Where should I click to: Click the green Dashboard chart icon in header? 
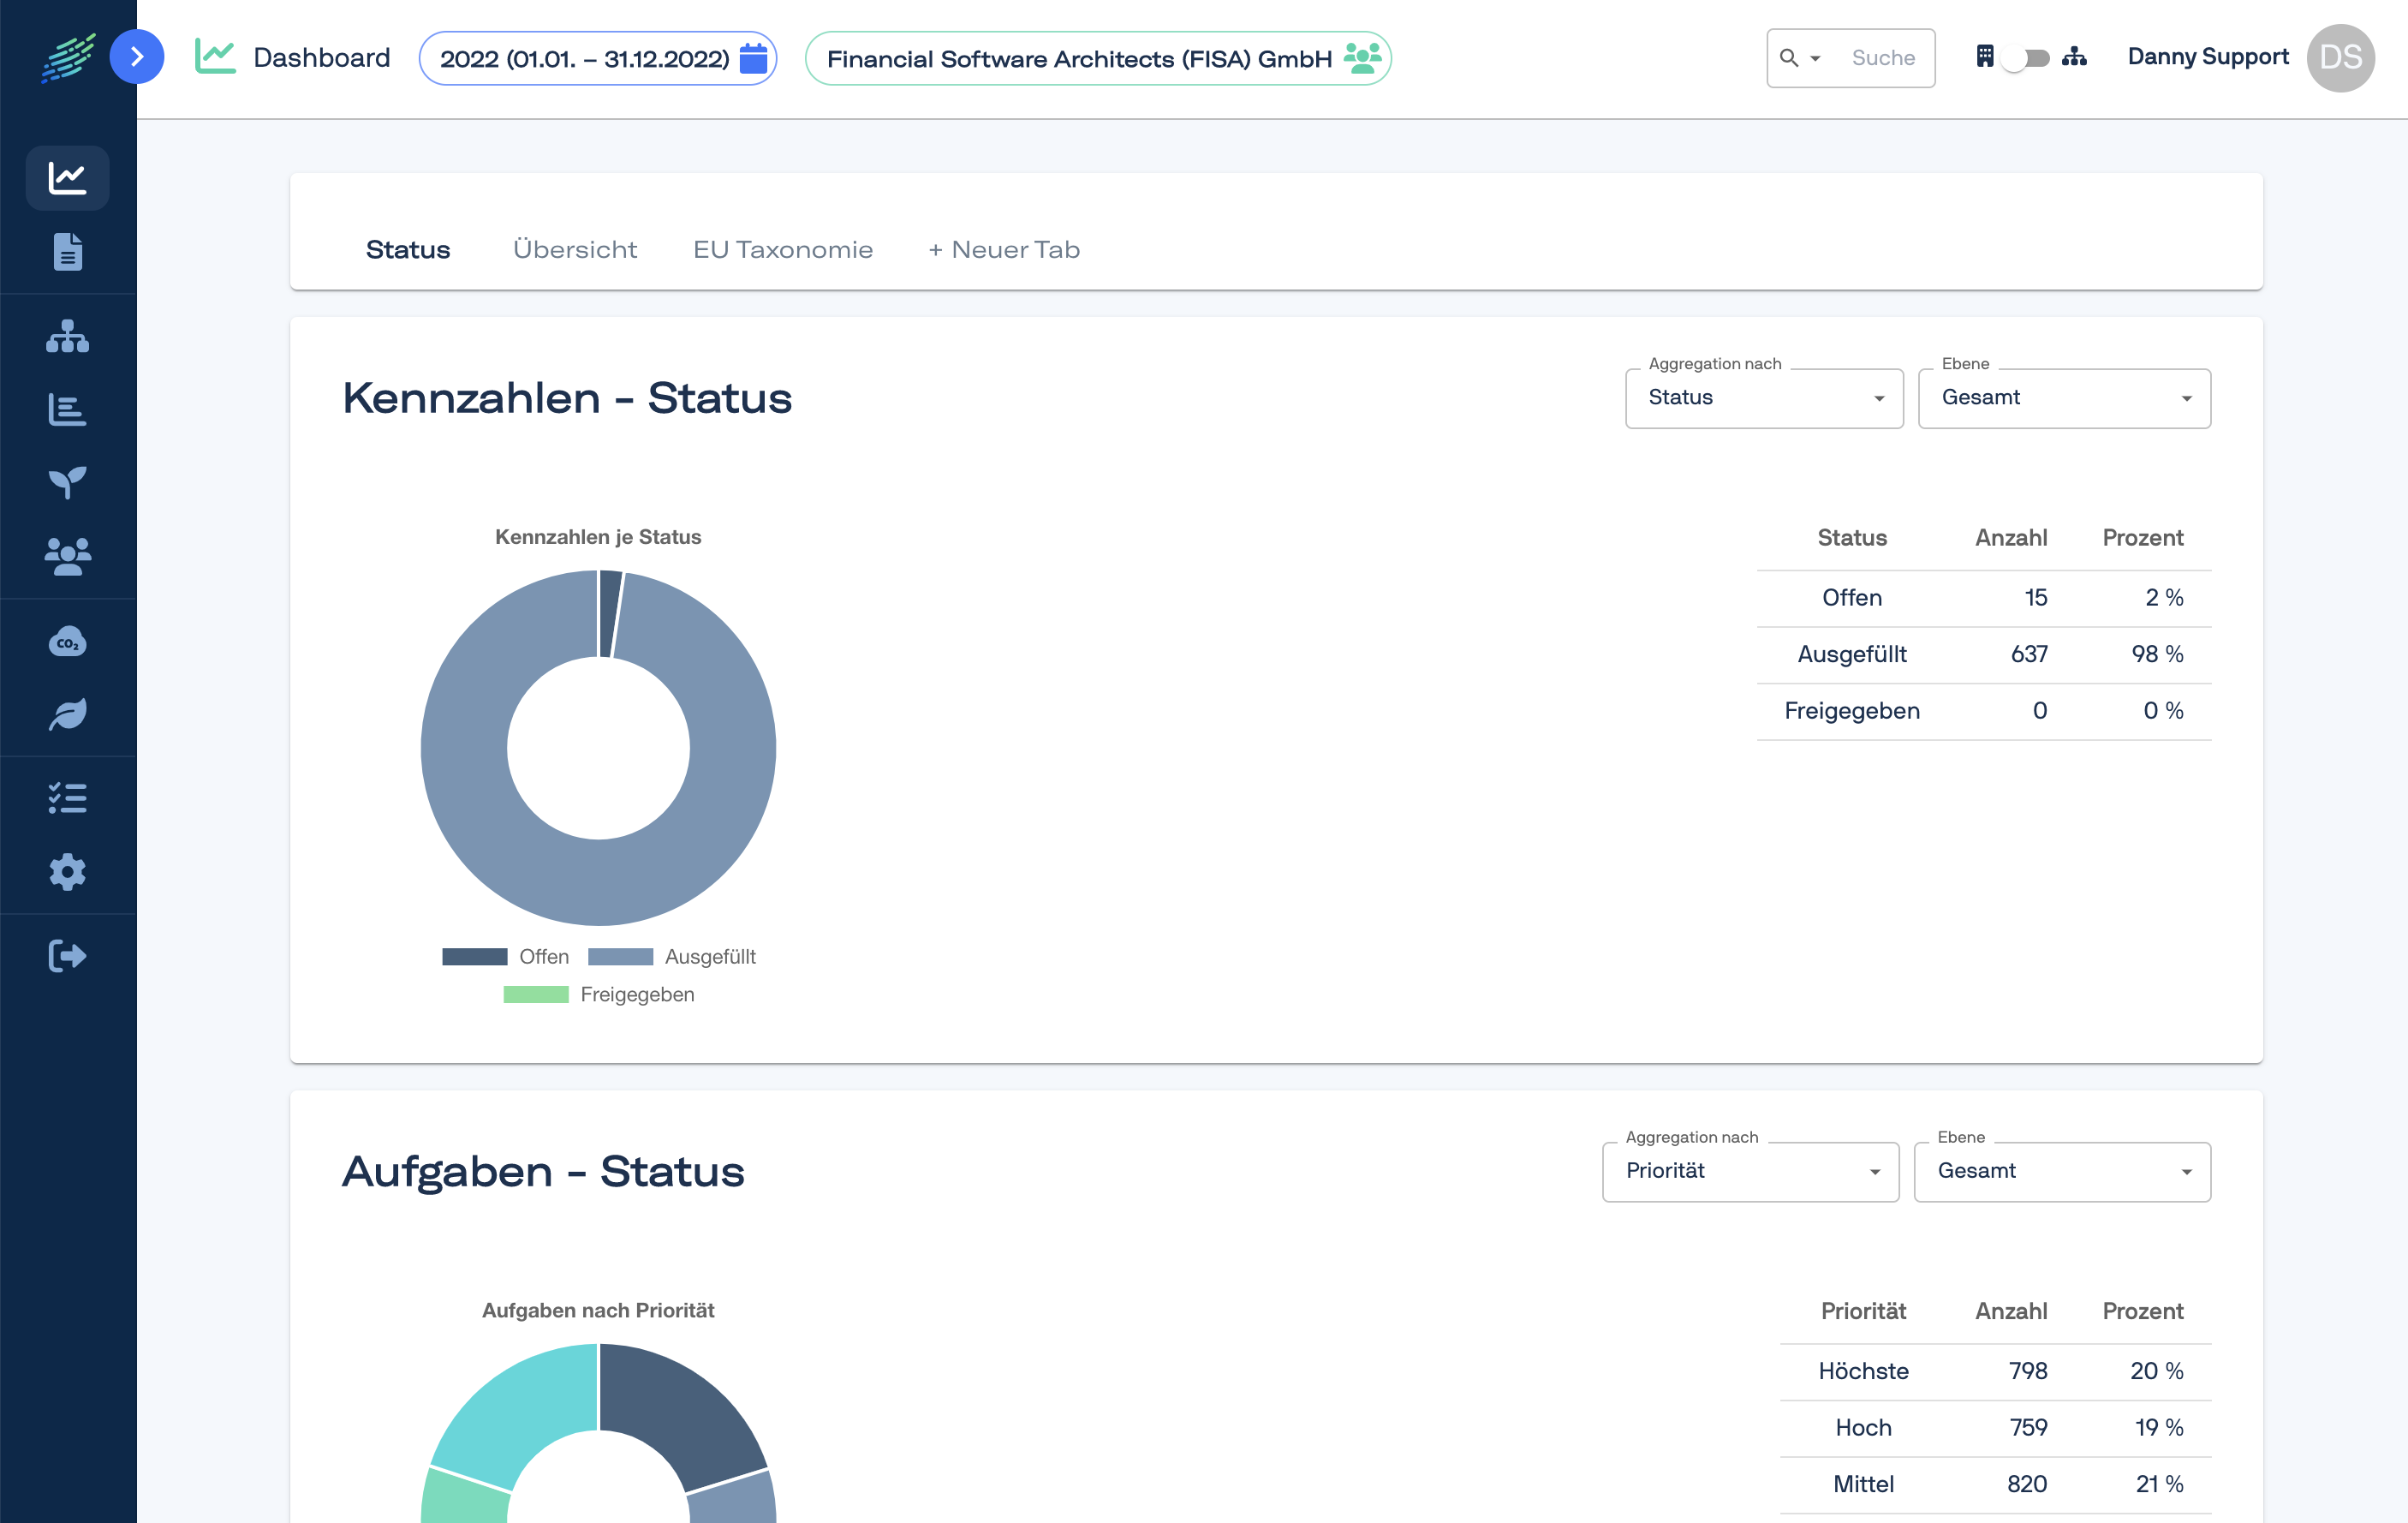point(215,56)
